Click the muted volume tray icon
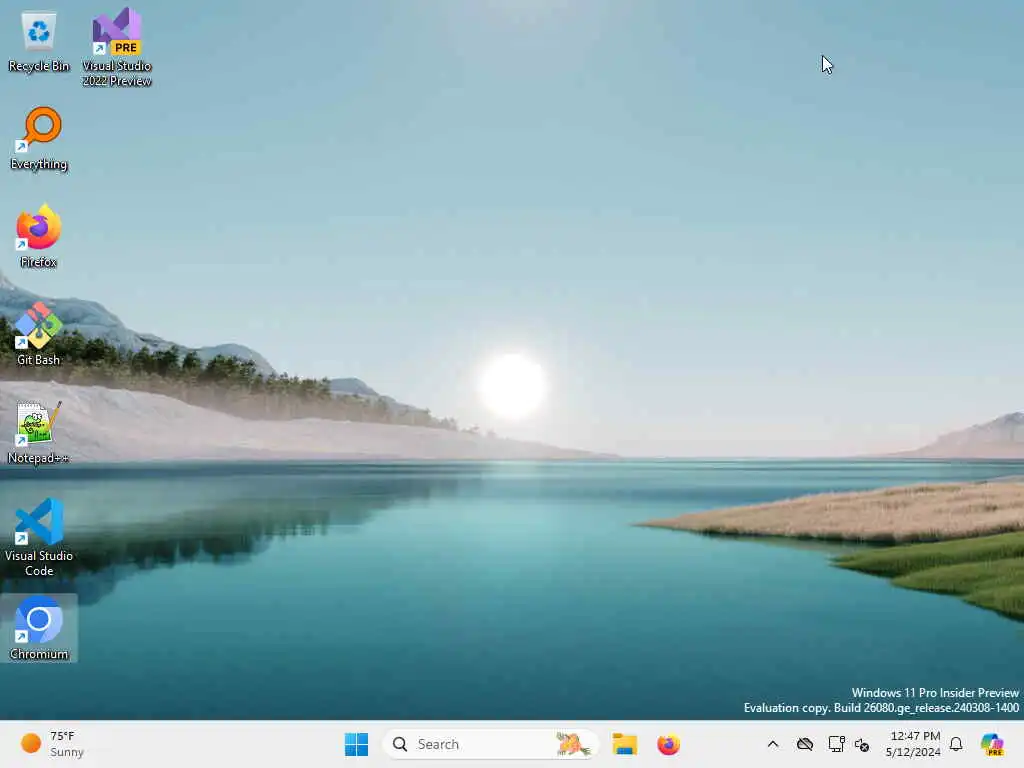This screenshot has width=1024, height=768. 862,744
